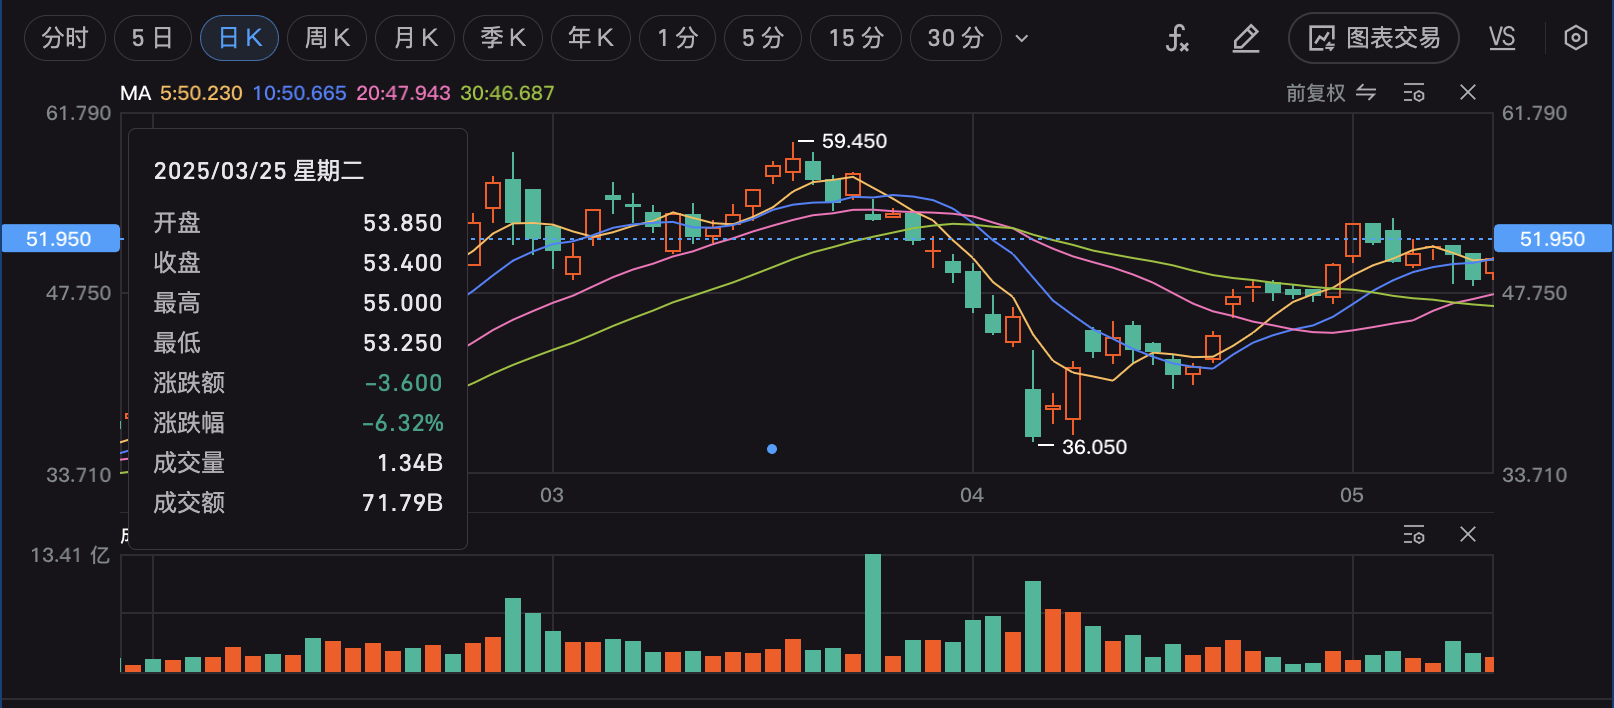The height and width of the screenshot is (708, 1614).
Task: Click the VS compare stocks icon
Action: [x=1502, y=39]
